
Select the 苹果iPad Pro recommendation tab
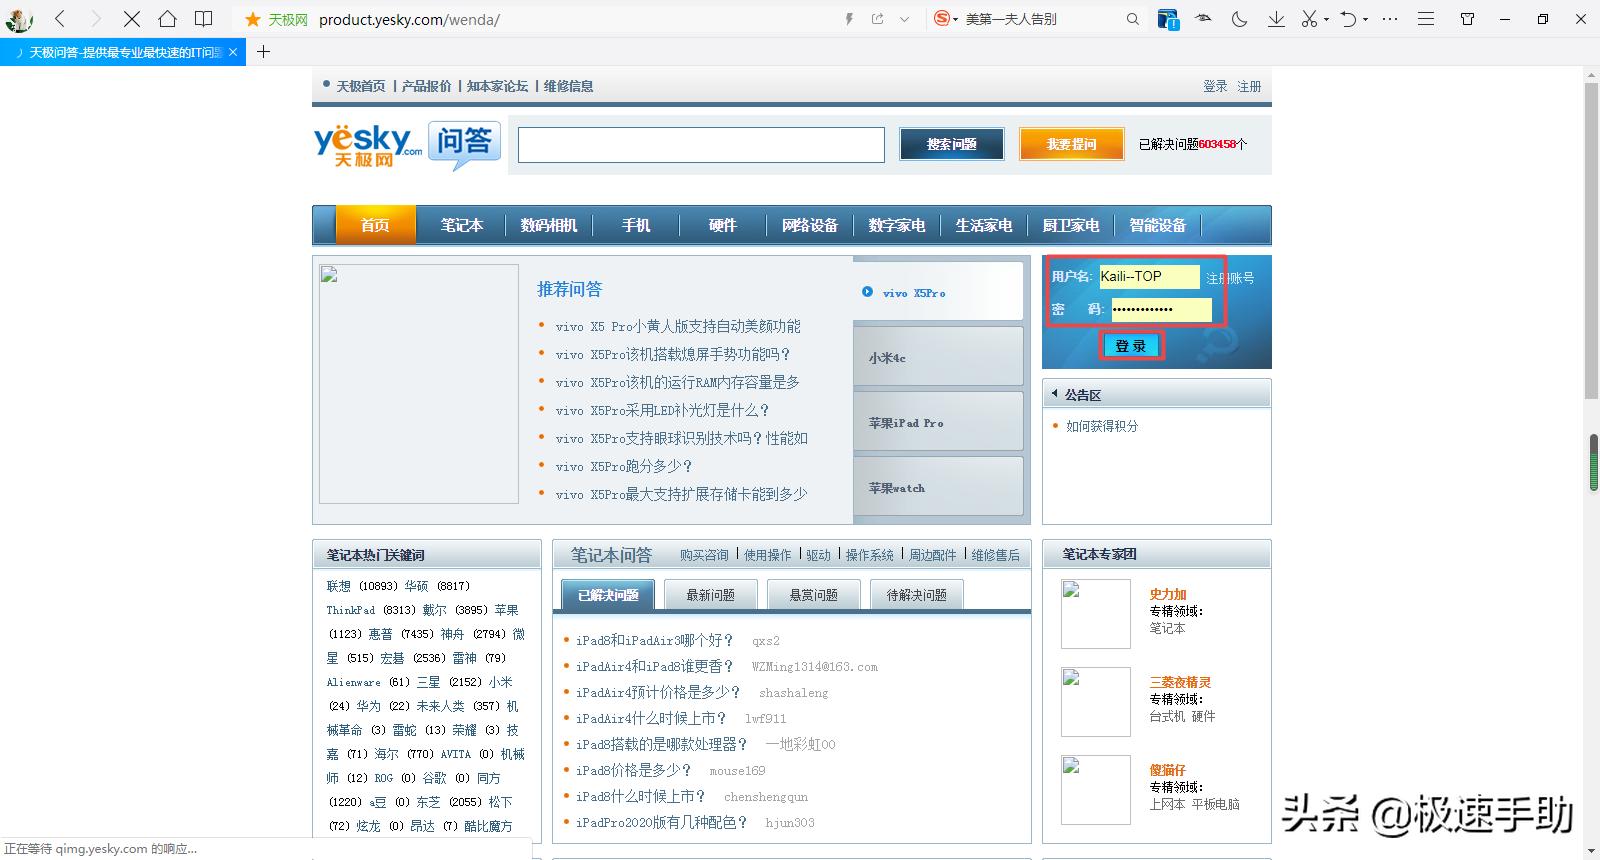tap(938, 422)
